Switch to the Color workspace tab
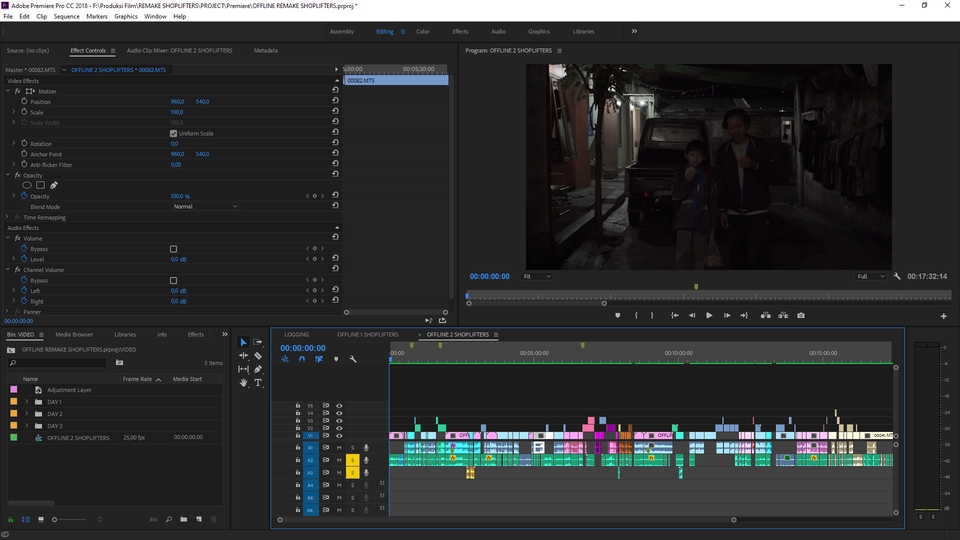 point(423,31)
